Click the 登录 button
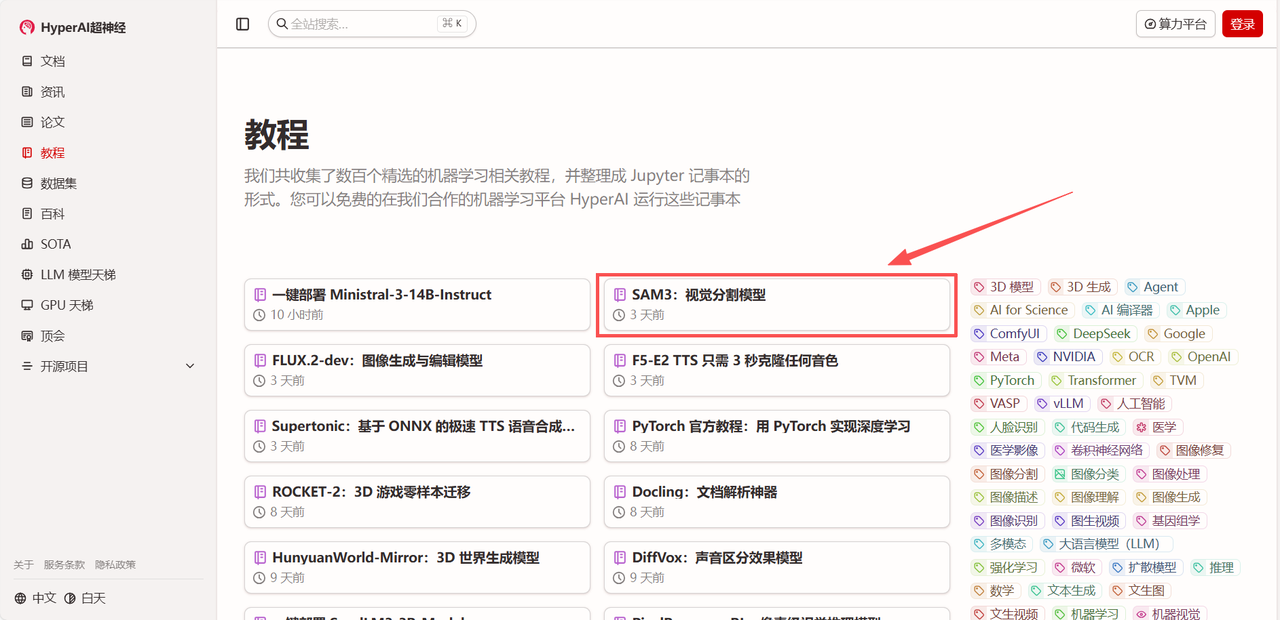 1242,24
